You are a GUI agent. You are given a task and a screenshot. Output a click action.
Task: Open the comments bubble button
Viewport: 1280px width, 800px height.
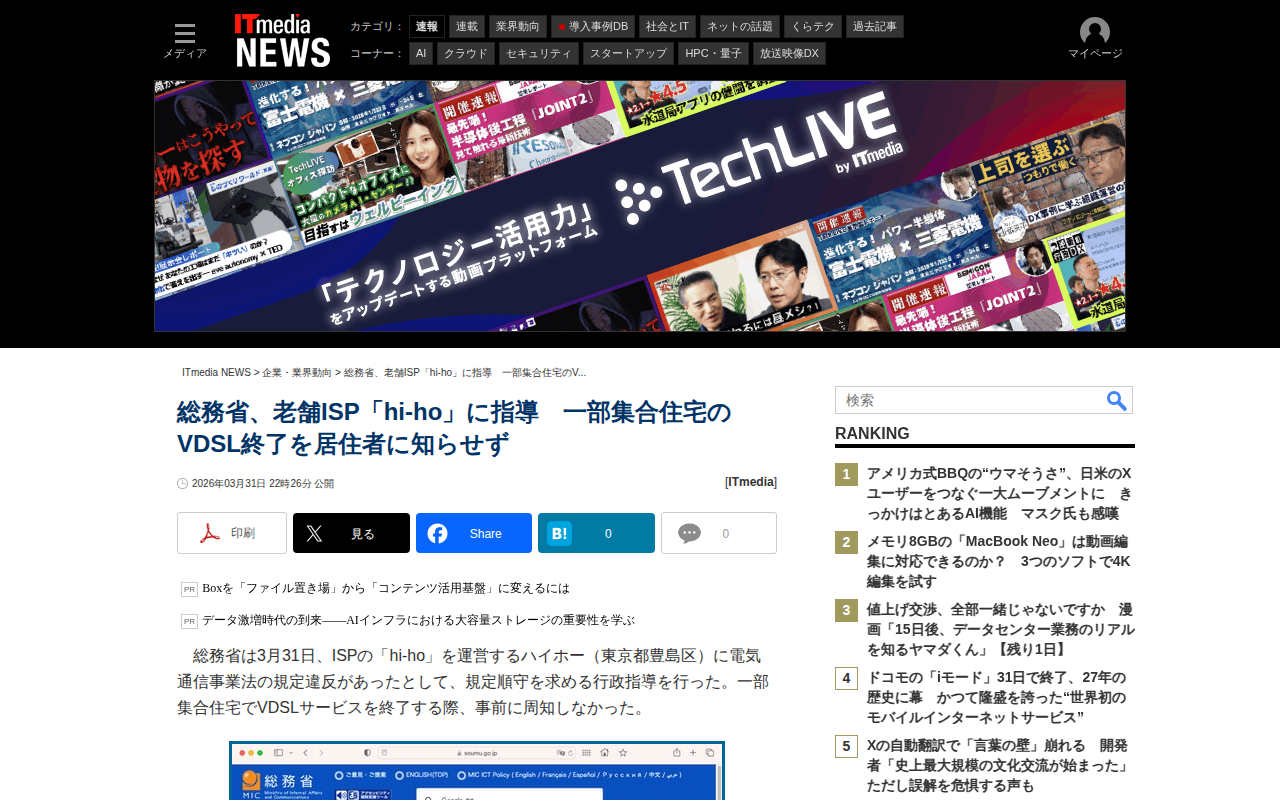pyautogui.click(x=719, y=533)
